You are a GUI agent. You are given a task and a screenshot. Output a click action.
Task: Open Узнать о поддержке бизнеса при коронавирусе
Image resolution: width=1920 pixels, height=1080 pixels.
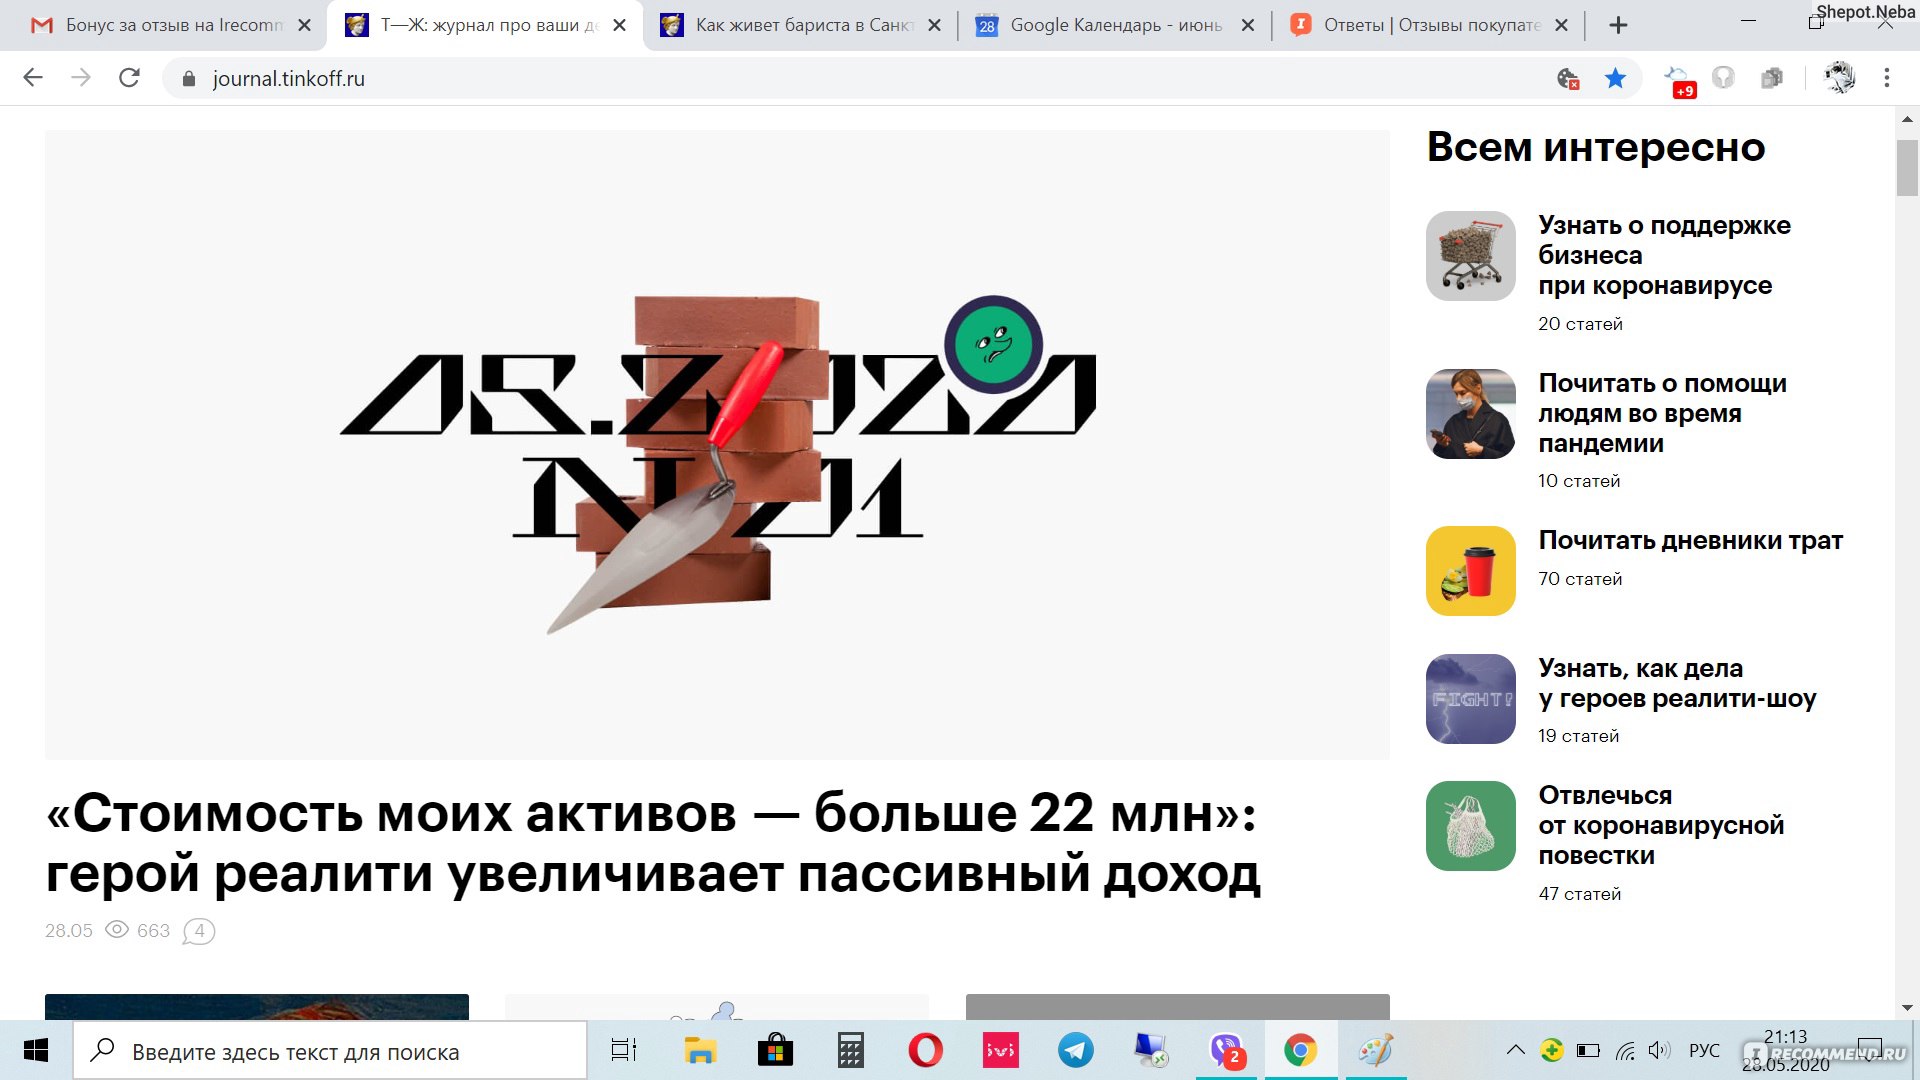(x=1664, y=255)
